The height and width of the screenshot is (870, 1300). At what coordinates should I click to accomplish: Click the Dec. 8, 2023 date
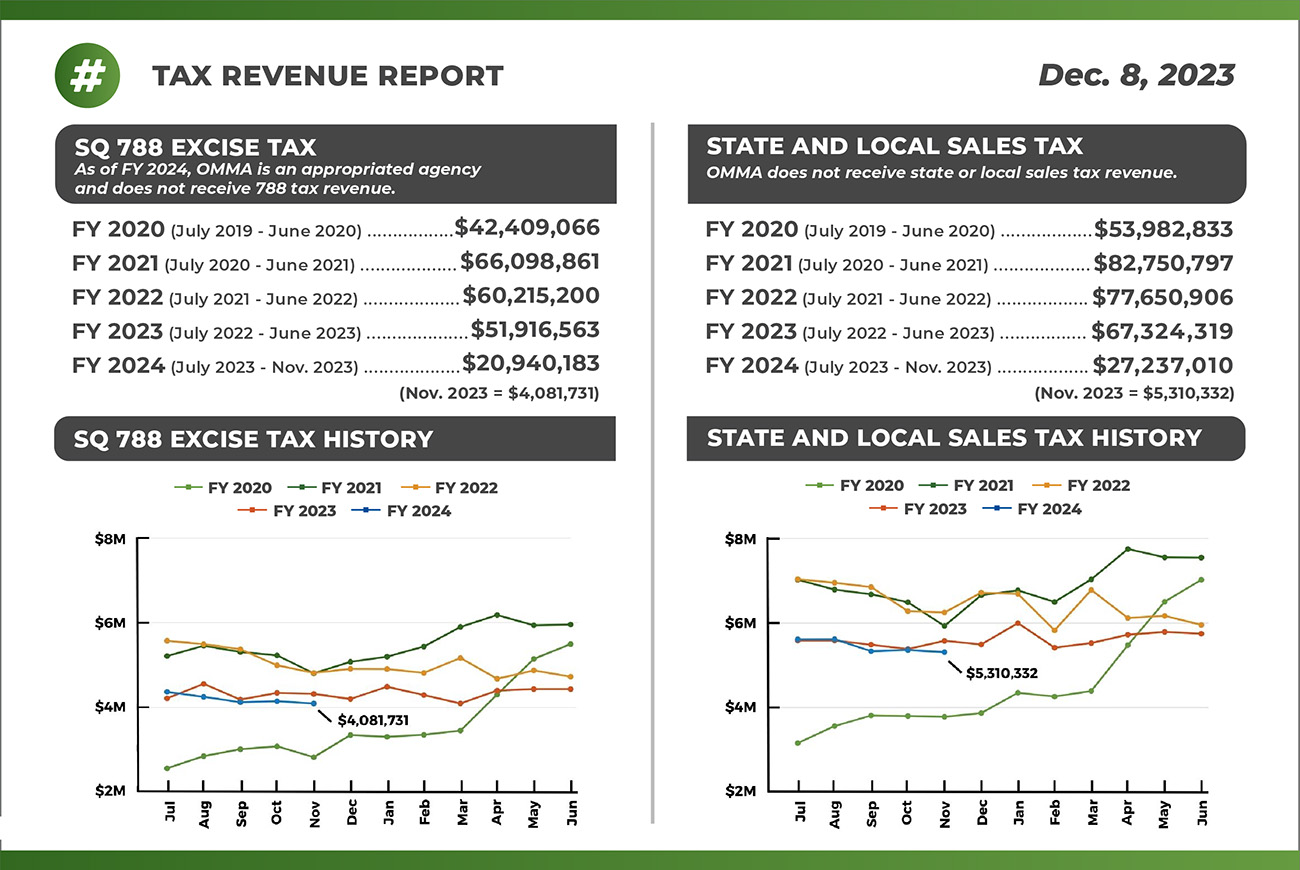pos(1136,75)
